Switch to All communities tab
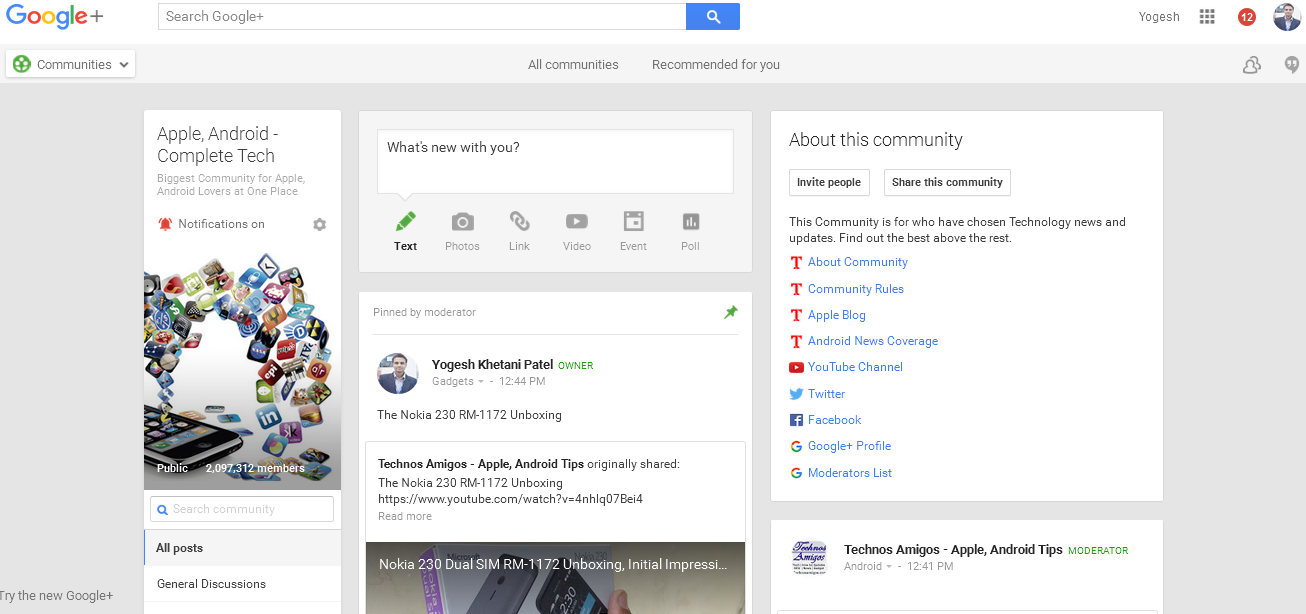Screen dimensions: 1306x614 573,65
